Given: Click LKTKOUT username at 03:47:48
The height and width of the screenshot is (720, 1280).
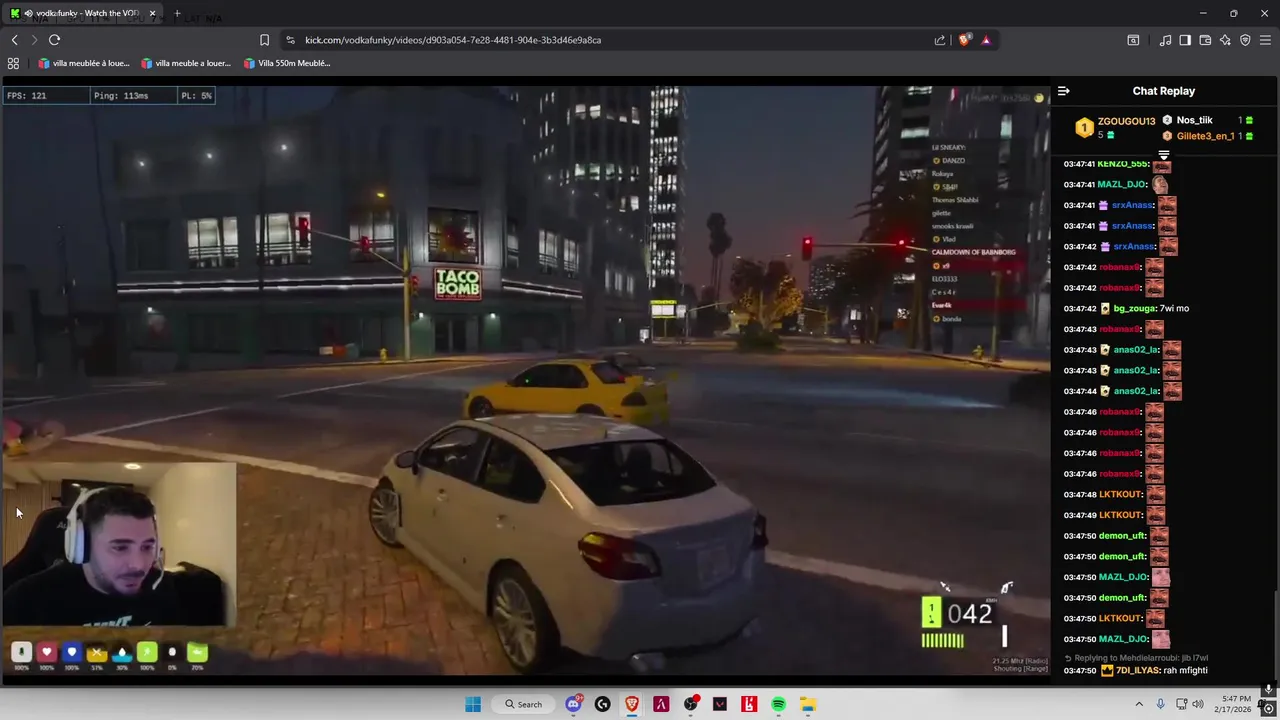Looking at the screenshot, I should (x=1120, y=494).
